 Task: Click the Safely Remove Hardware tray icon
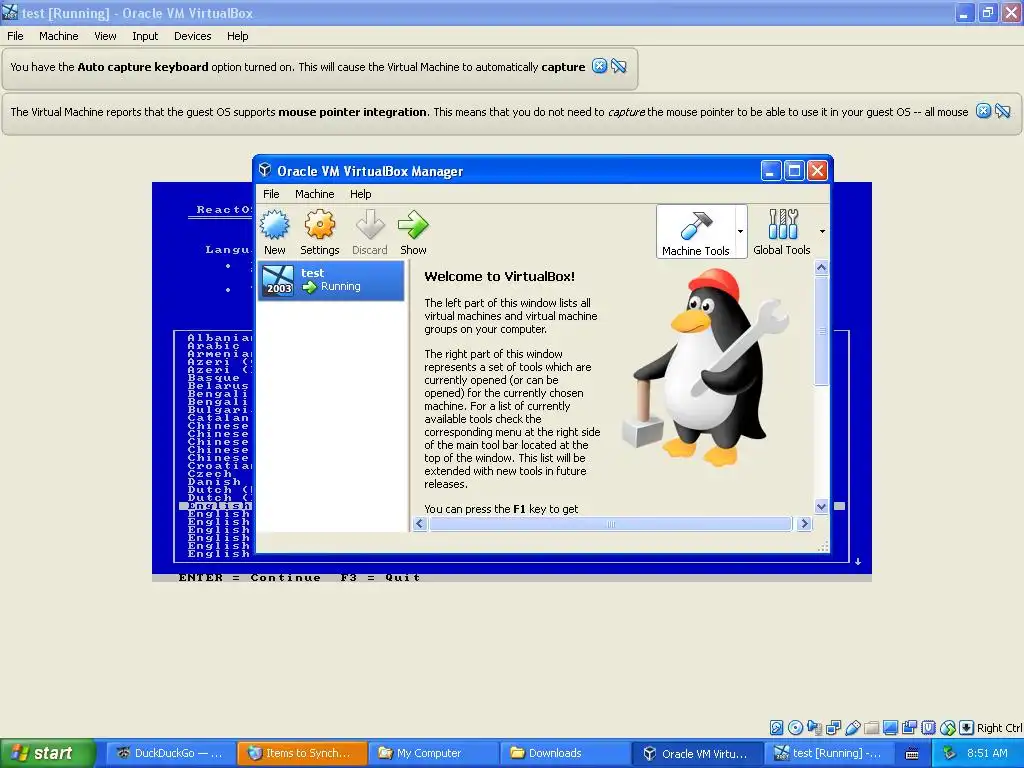(x=950, y=753)
